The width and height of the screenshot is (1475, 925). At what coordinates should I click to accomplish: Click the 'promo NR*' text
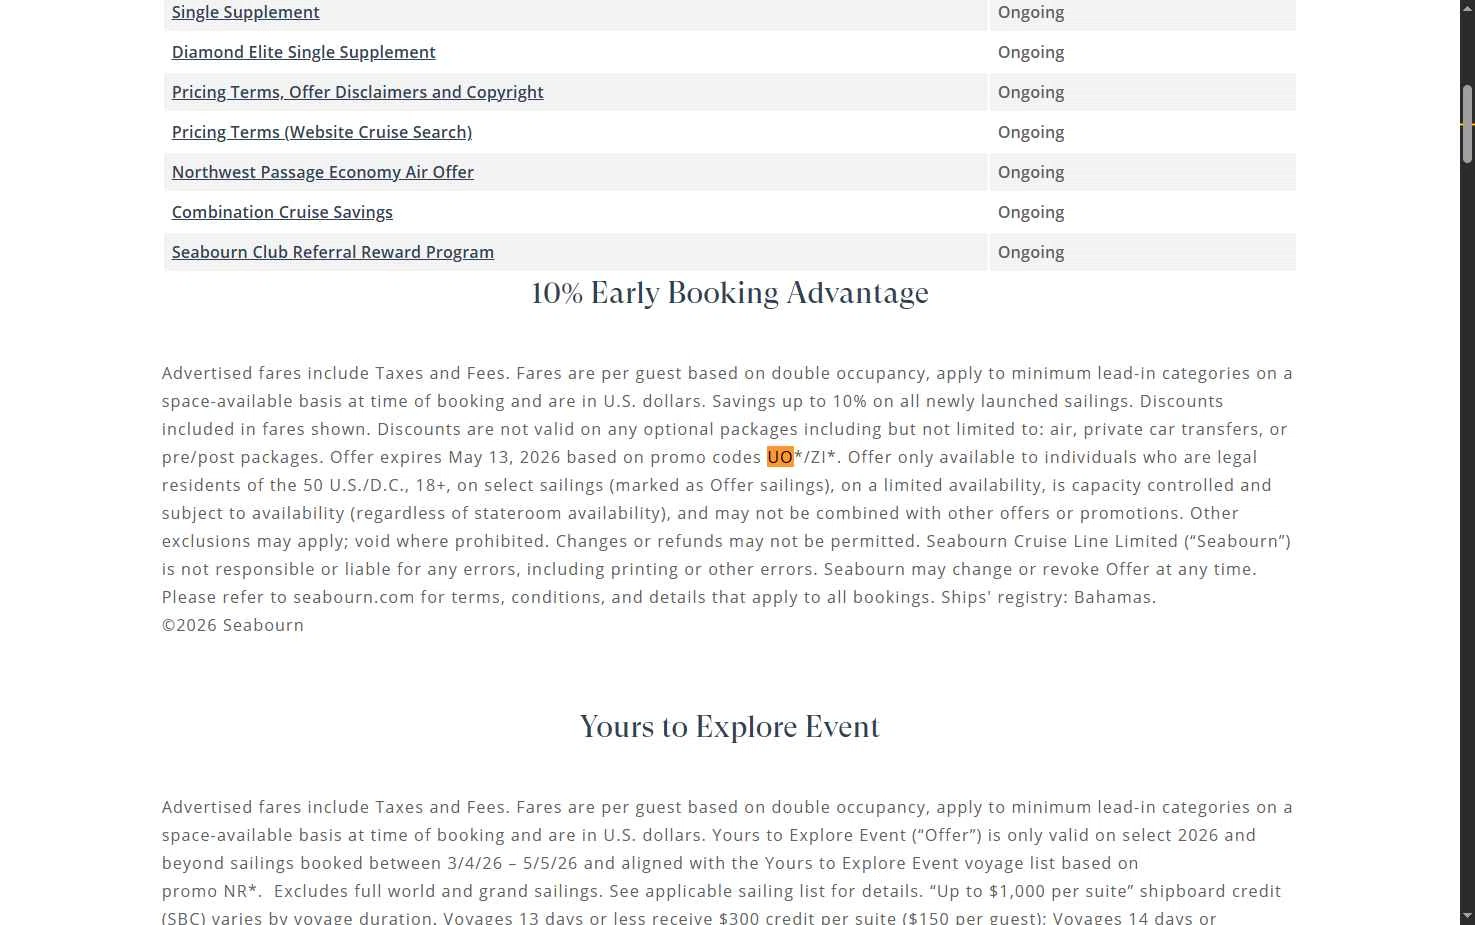(x=211, y=891)
